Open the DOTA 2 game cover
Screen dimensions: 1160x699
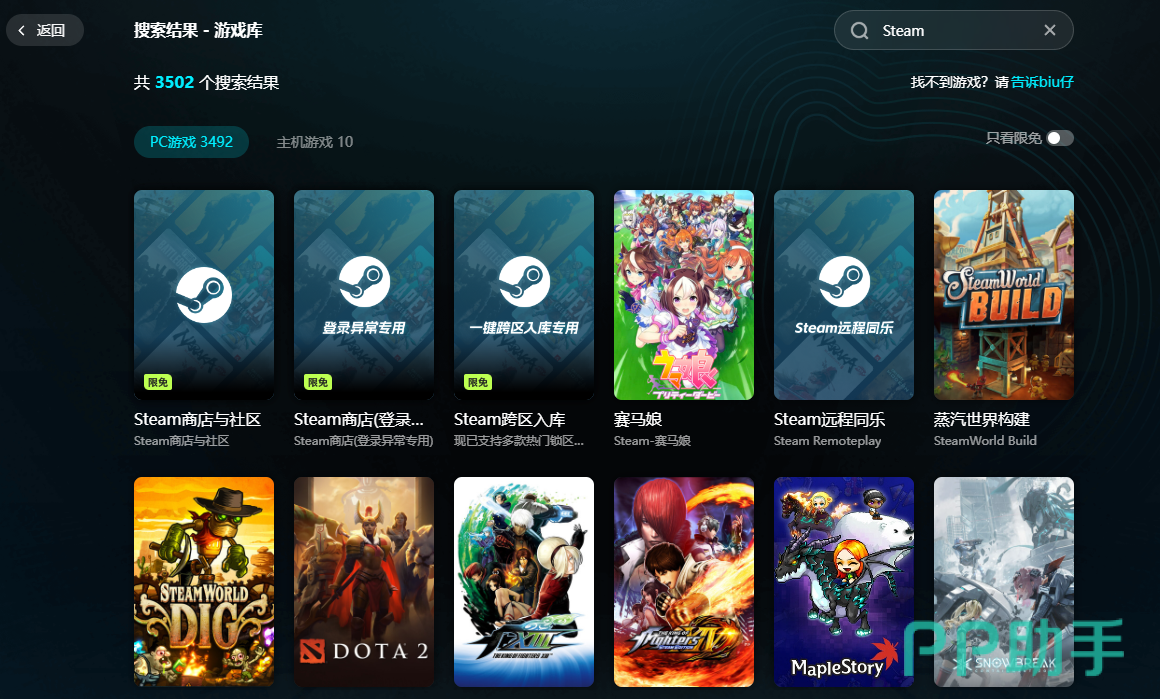pyautogui.click(x=364, y=581)
